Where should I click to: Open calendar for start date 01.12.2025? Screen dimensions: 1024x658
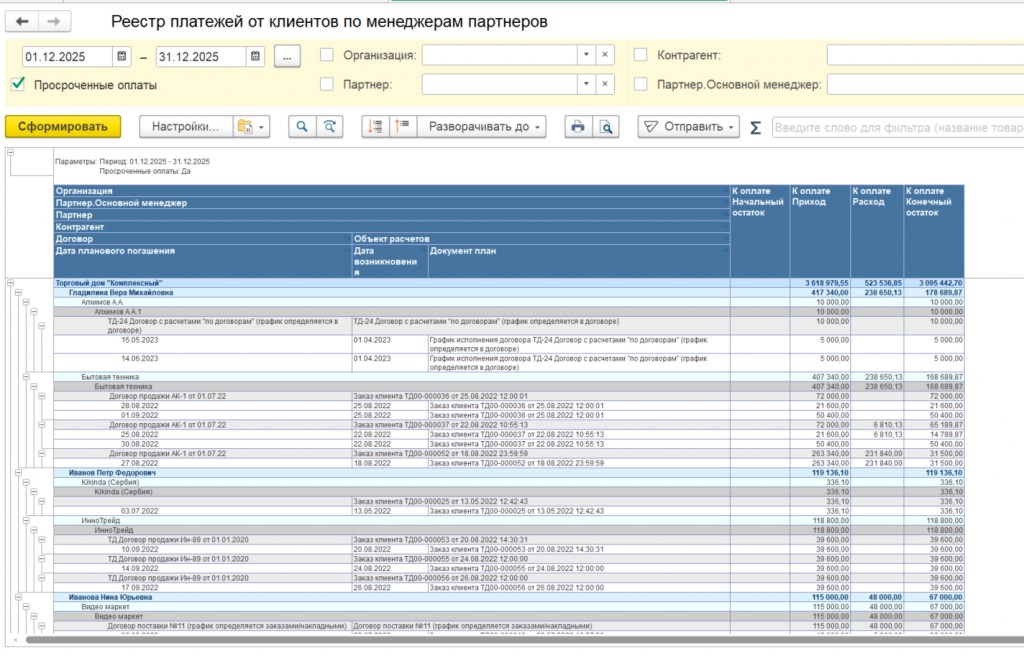(x=122, y=57)
